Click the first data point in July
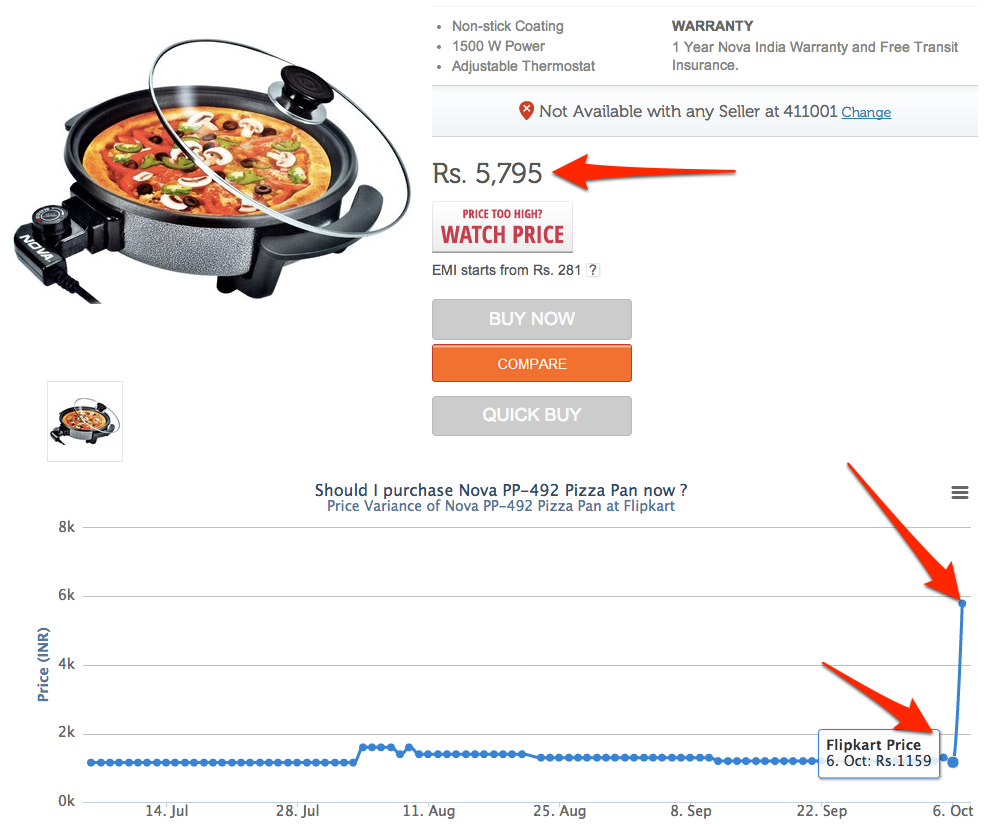Screen dimensions: 997x828 [x=91, y=762]
